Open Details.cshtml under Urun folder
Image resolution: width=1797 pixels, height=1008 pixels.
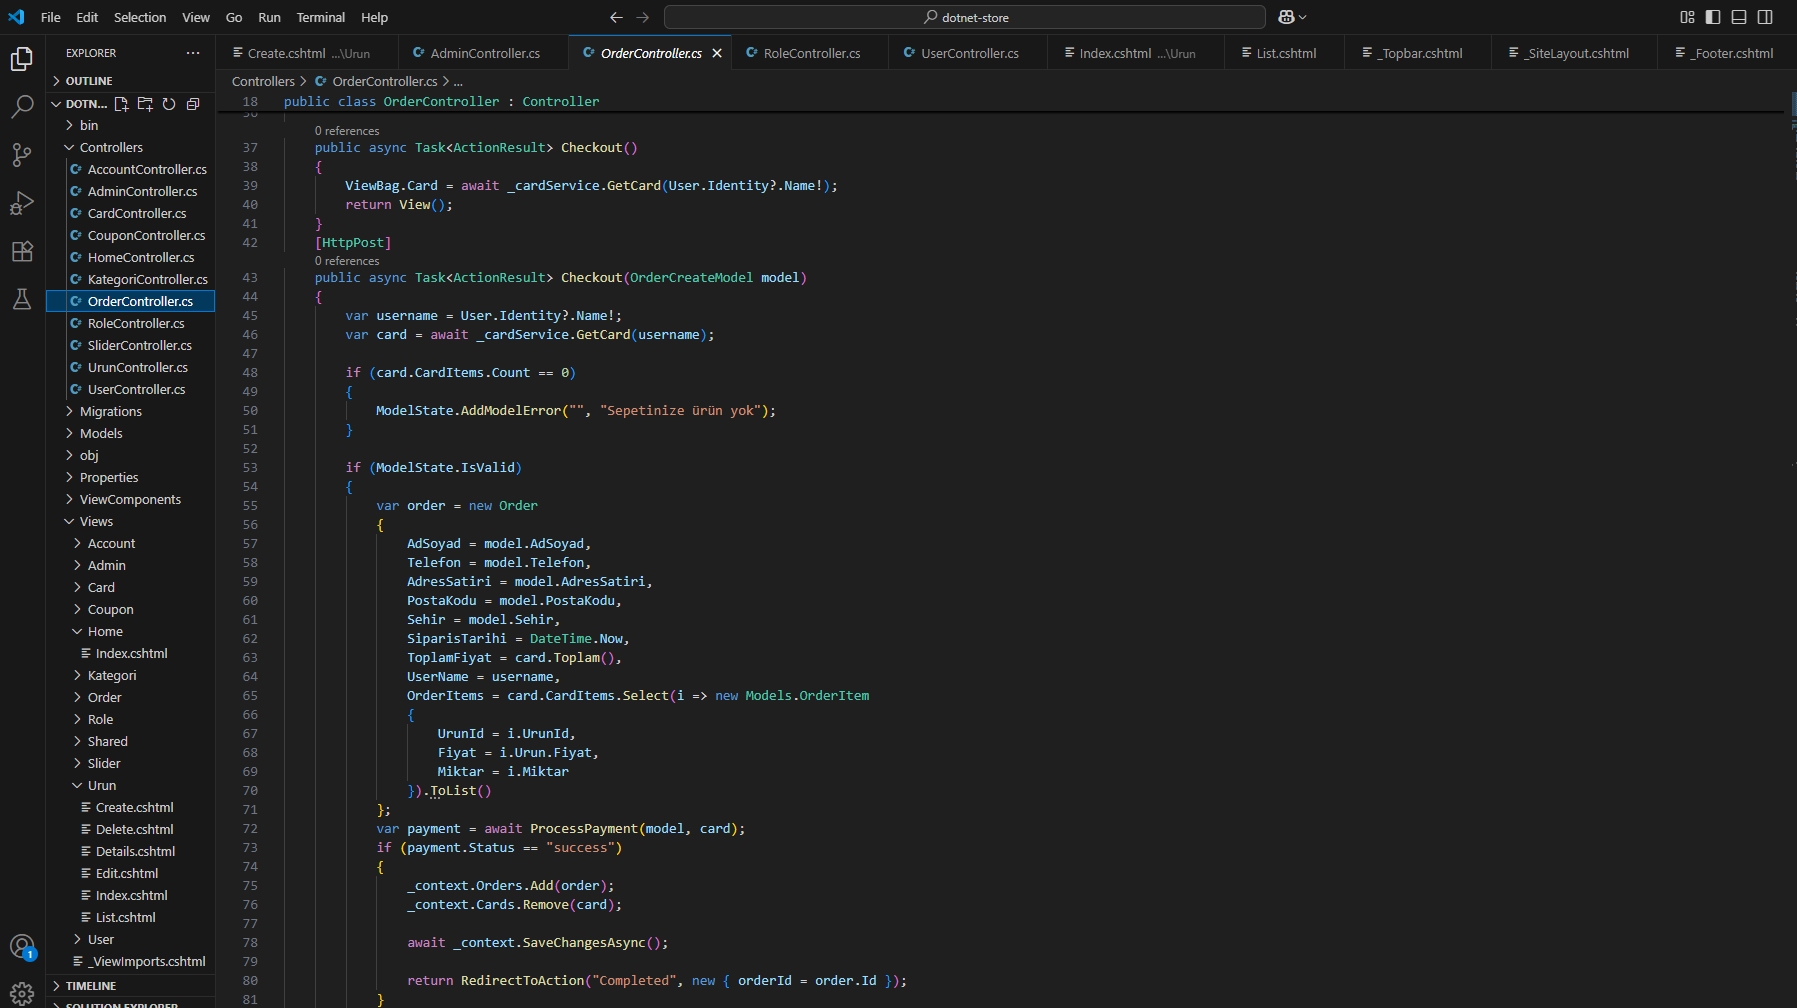pos(130,851)
